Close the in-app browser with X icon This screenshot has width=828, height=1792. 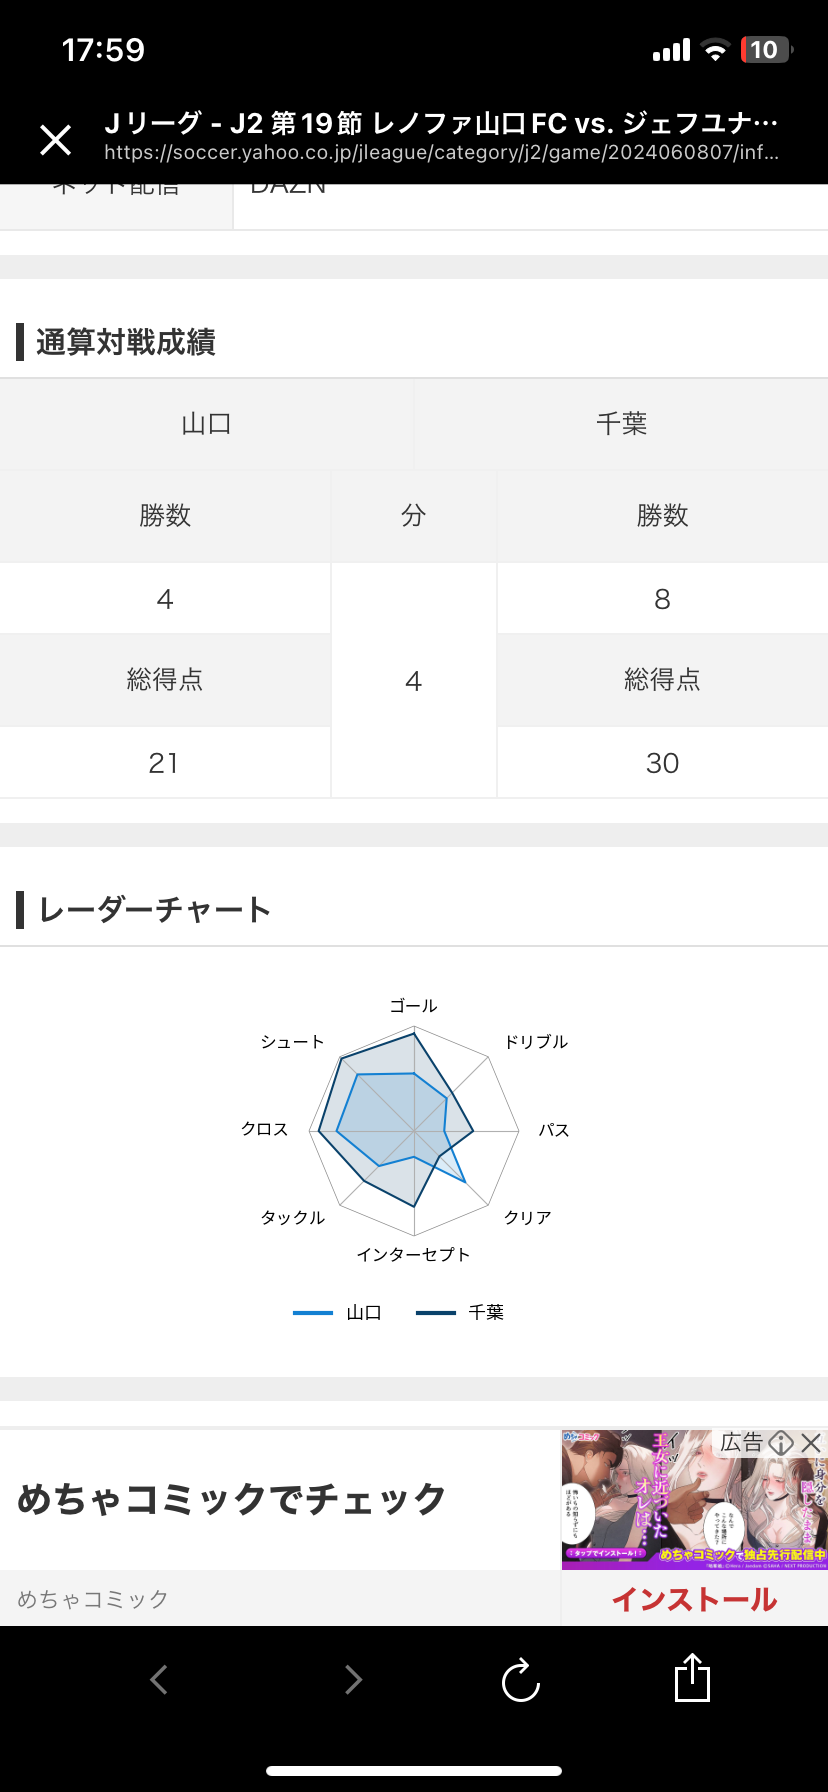56,140
